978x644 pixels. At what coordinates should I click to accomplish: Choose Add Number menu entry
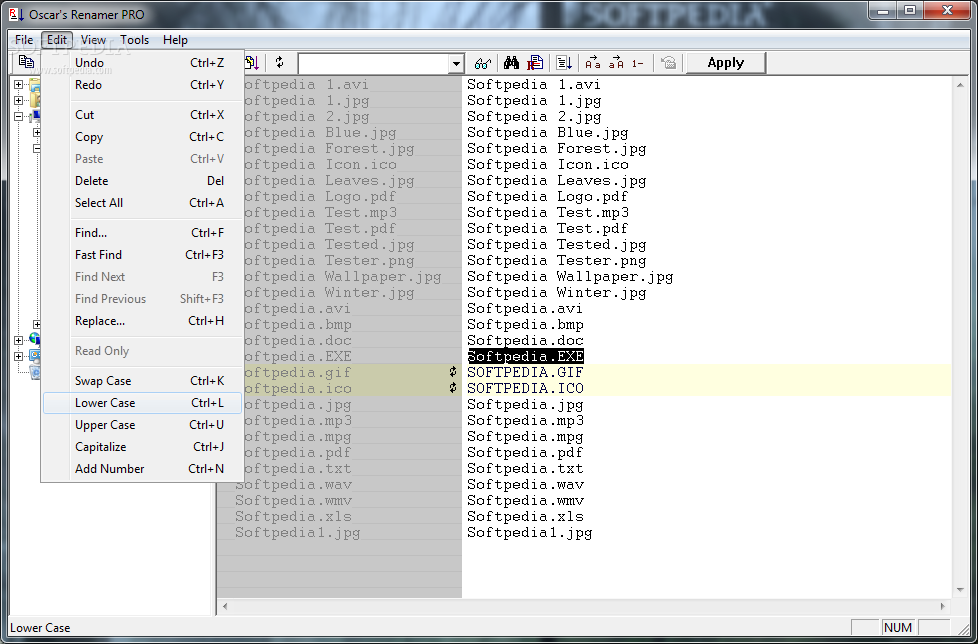pos(142,469)
